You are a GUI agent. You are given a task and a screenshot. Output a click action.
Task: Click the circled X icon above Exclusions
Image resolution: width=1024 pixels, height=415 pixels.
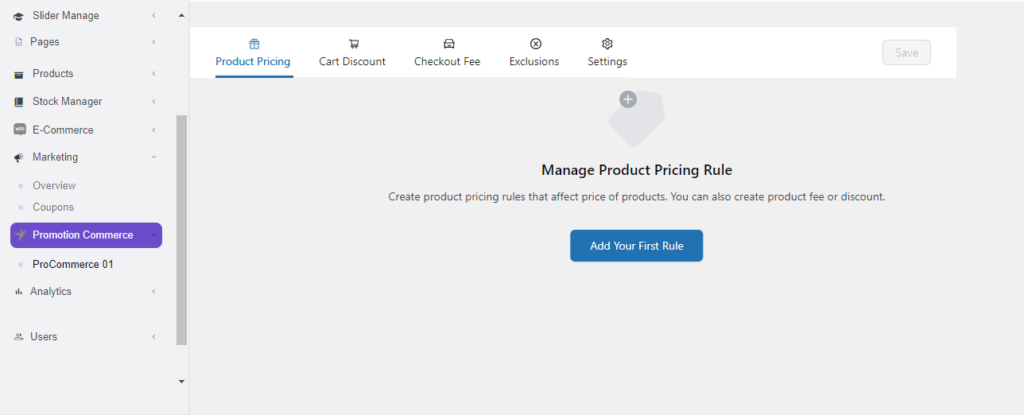pos(535,44)
